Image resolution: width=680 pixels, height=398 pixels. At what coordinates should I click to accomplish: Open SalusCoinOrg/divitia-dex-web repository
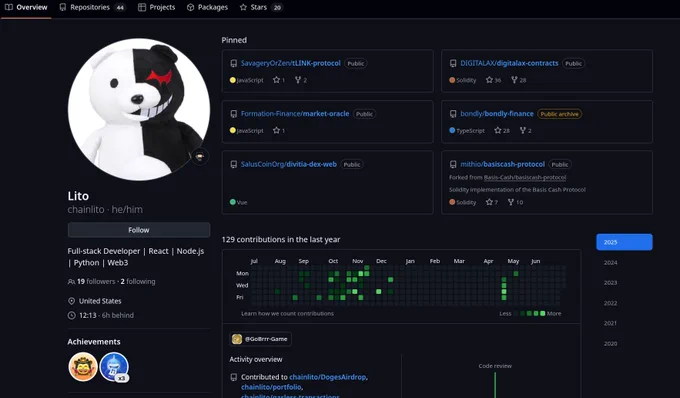pyautogui.click(x=289, y=164)
